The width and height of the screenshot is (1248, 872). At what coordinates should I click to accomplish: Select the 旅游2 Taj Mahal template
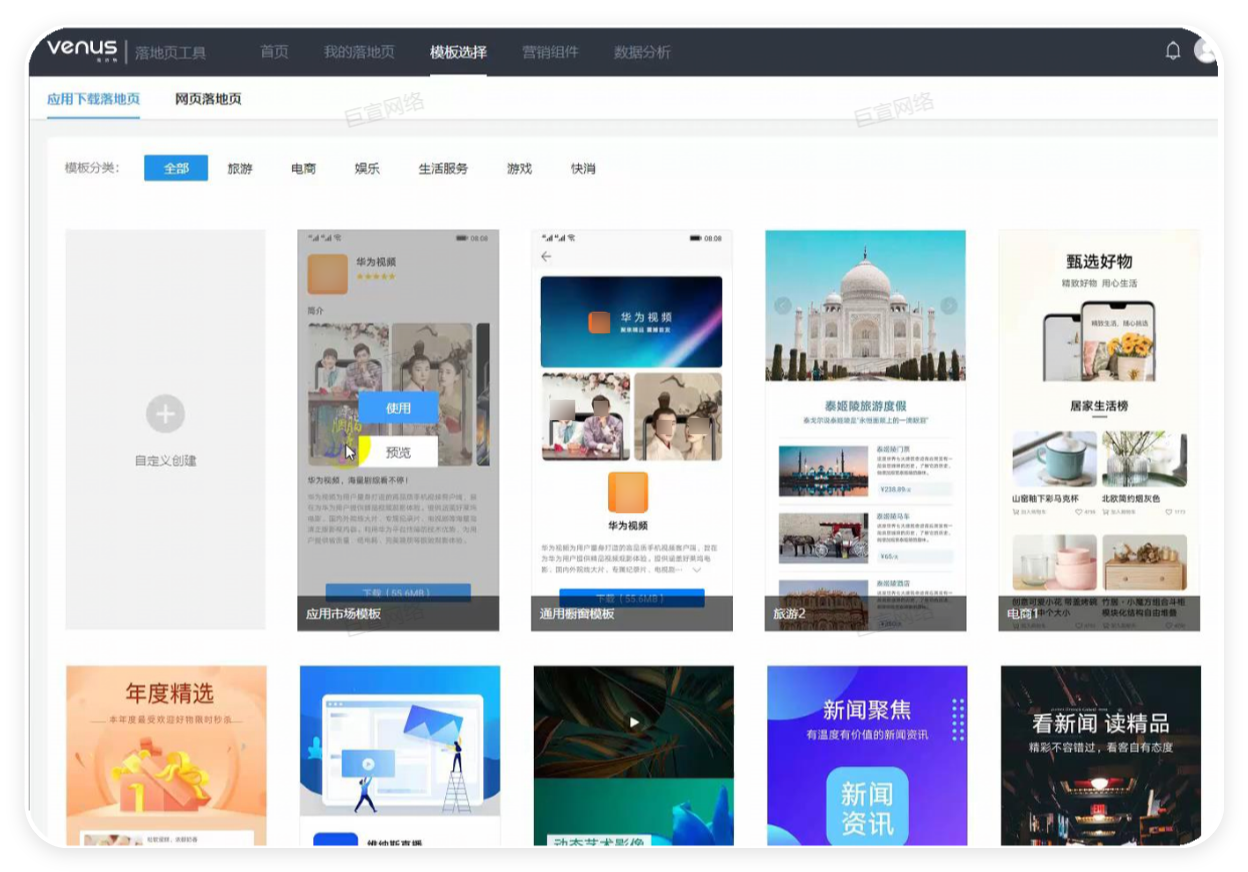point(866,430)
